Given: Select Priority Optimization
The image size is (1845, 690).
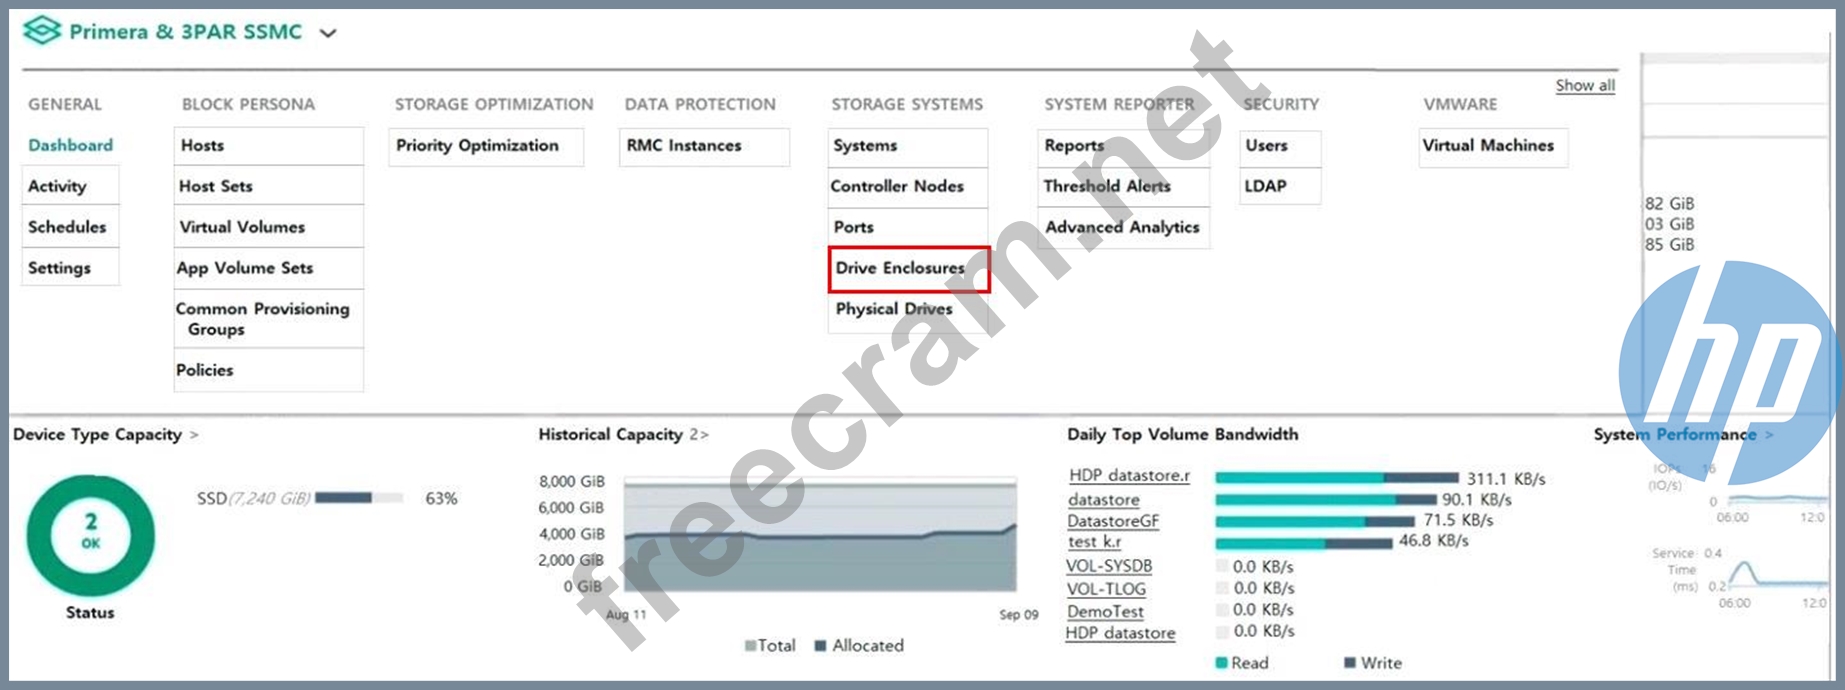Looking at the screenshot, I should (477, 145).
